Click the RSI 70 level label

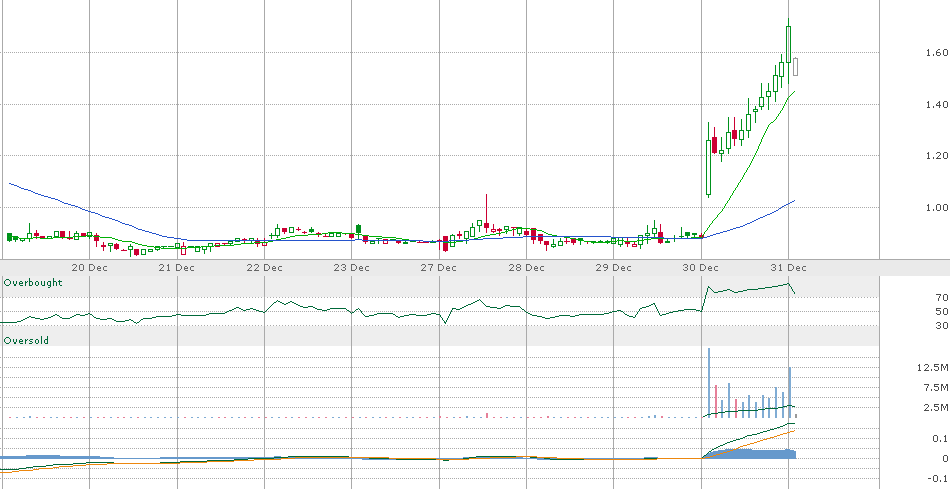click(942, 298)
